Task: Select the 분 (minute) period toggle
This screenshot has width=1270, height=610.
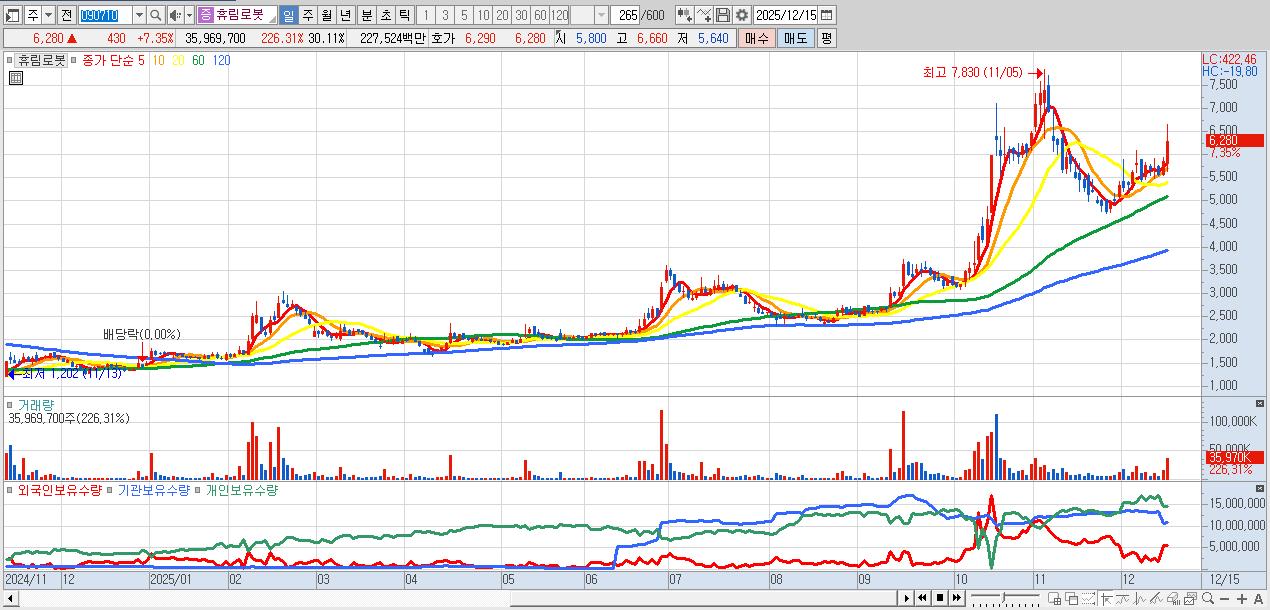Action: [x=366, y=15]
